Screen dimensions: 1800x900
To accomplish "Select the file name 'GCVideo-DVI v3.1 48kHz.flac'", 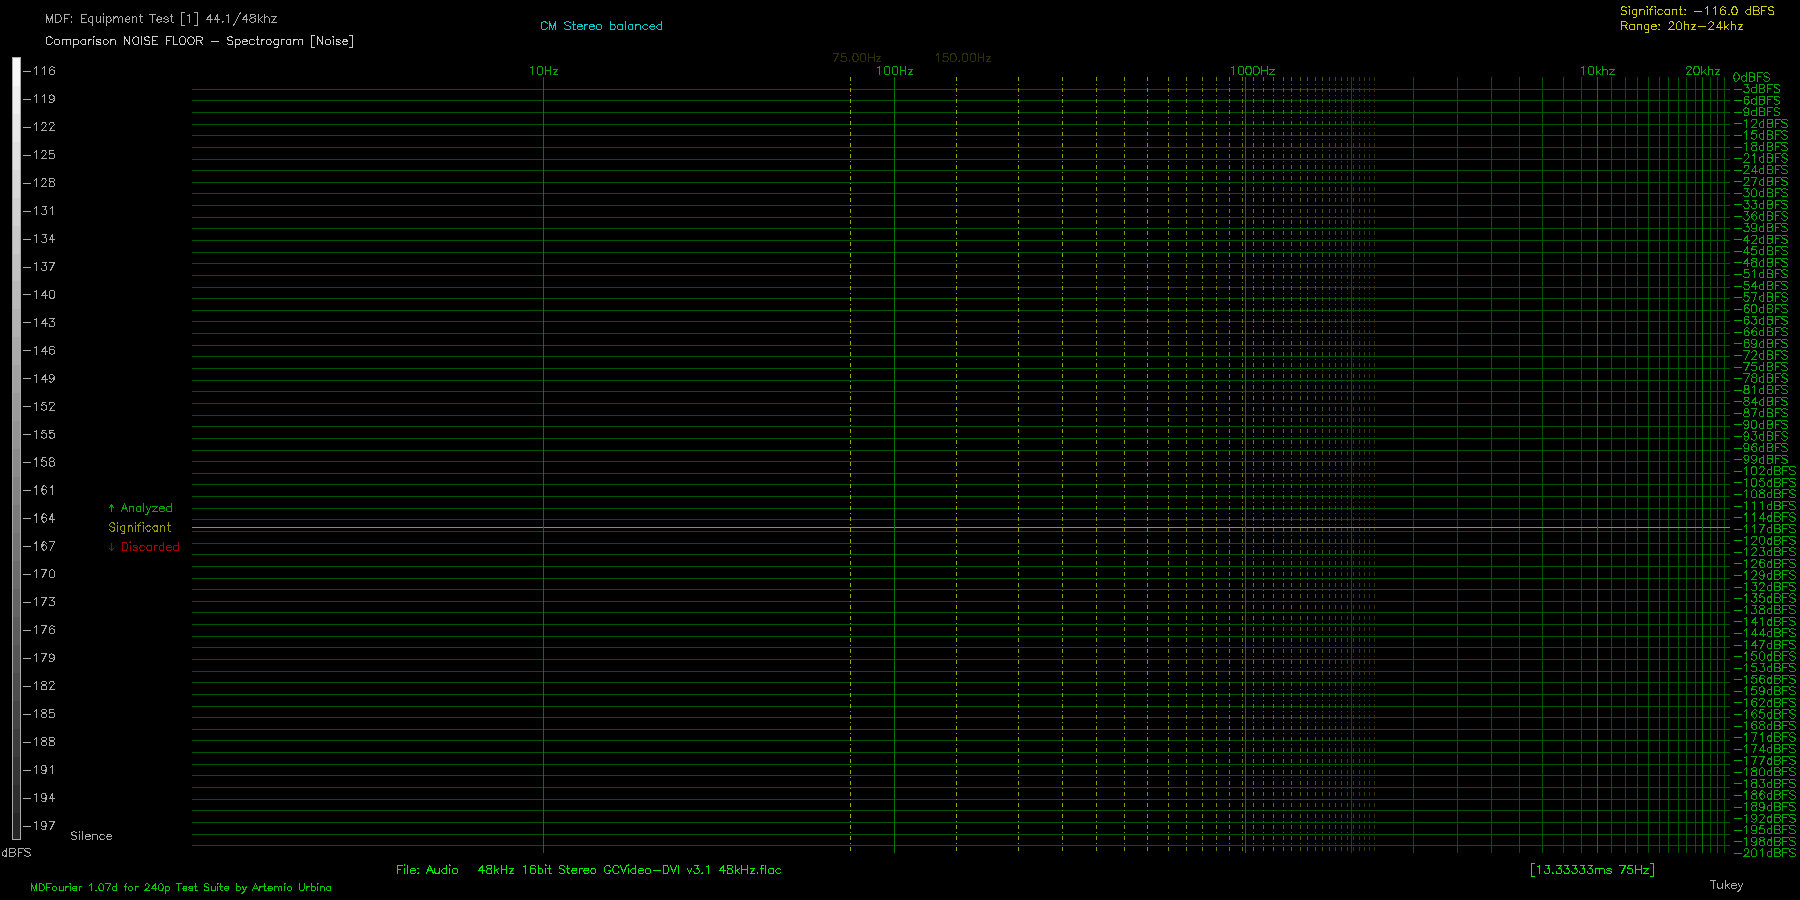I will [692, 870].
